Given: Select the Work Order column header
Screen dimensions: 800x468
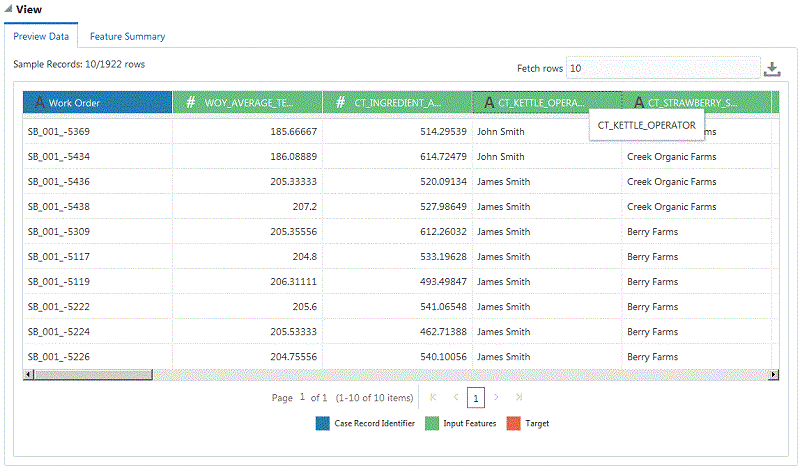Looking at the screenshot, I should (x=97, y=103).
